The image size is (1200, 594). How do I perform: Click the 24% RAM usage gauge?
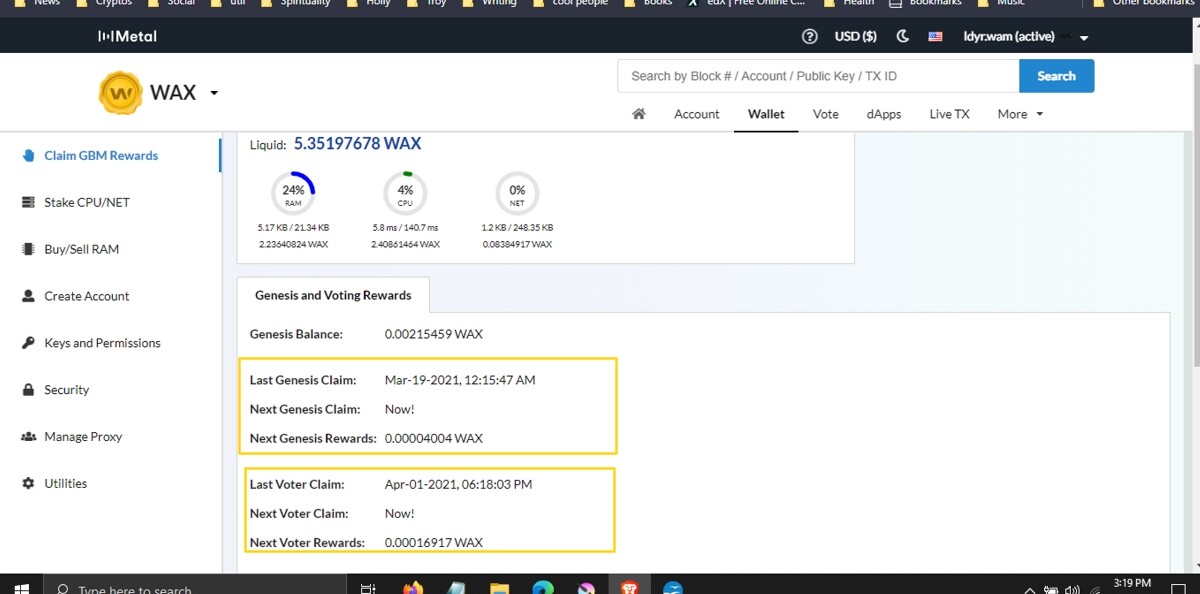click(293, 193)
